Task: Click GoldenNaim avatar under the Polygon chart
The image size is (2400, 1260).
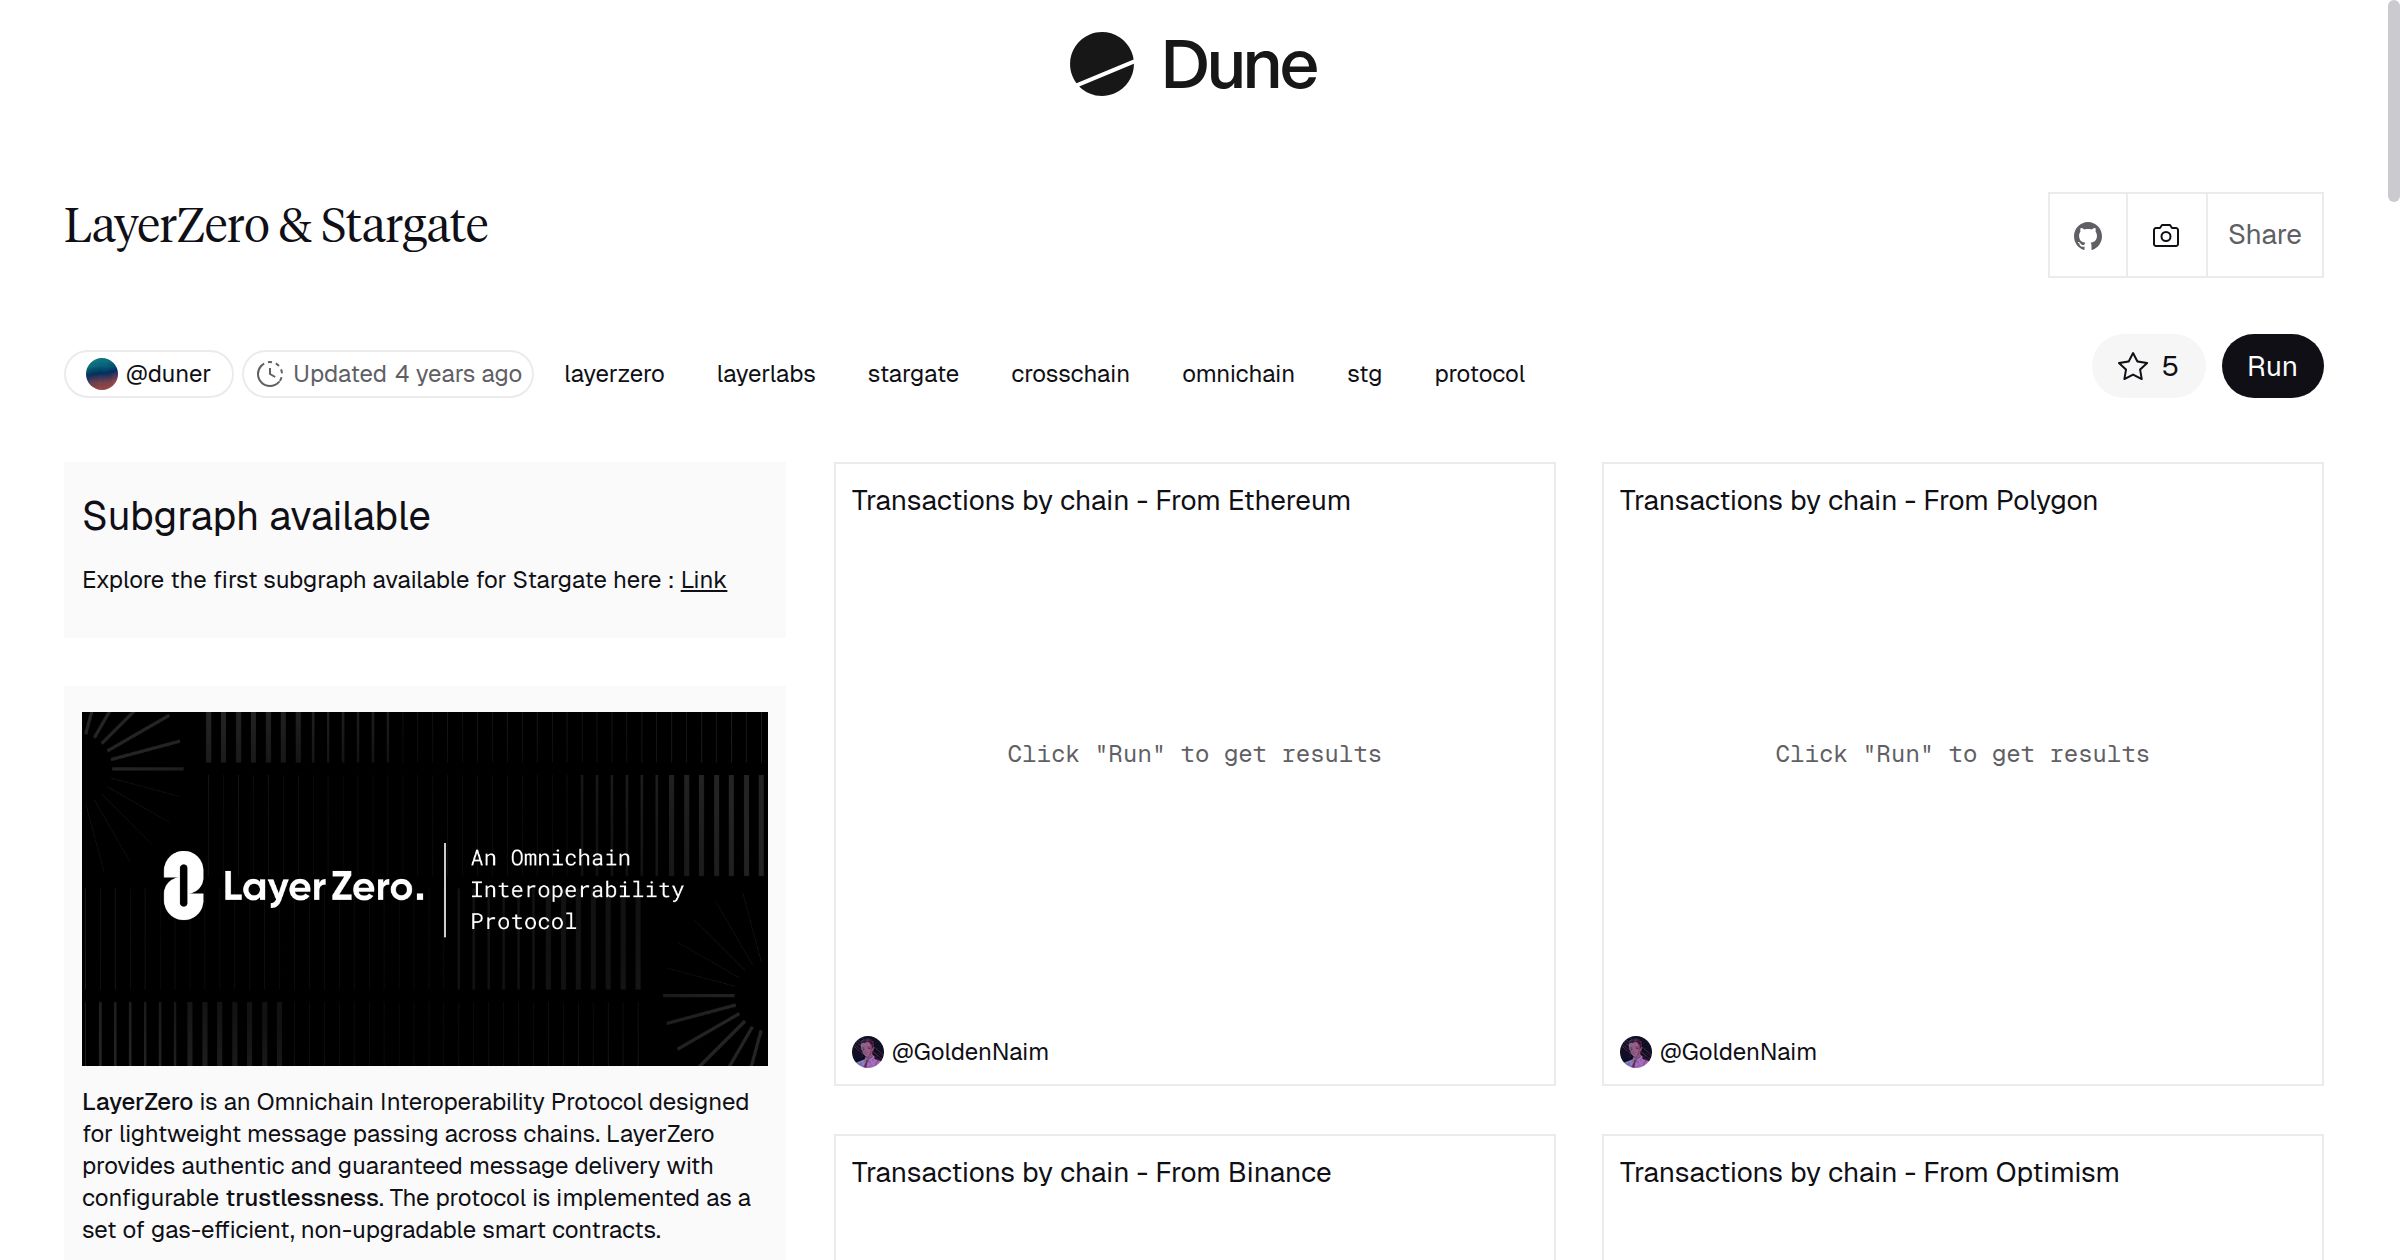Action: click(x=1635, y=1052)
